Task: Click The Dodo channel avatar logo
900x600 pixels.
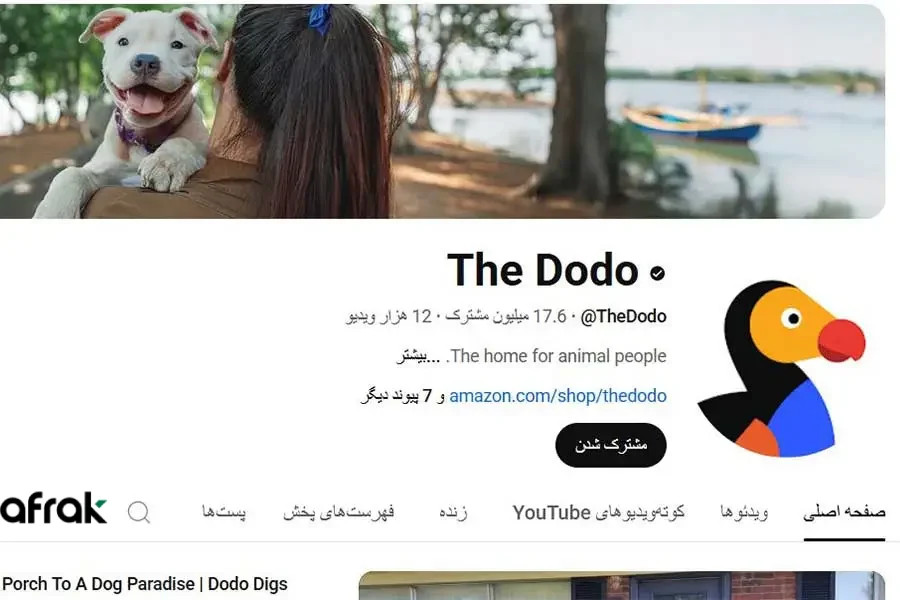Action: 781,369
